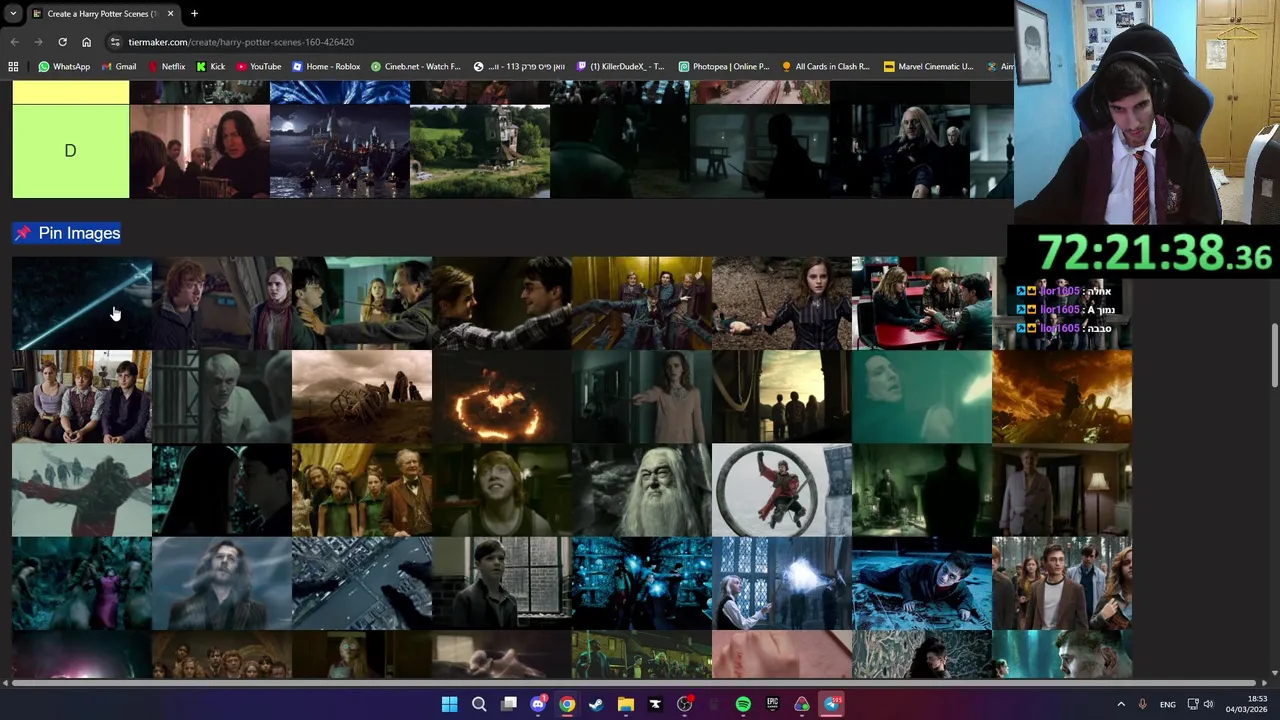Open File Explorer from the taskbar
Image resolution: width=1280 pixels, height=720 pixels.
click(x=626, y=704)
